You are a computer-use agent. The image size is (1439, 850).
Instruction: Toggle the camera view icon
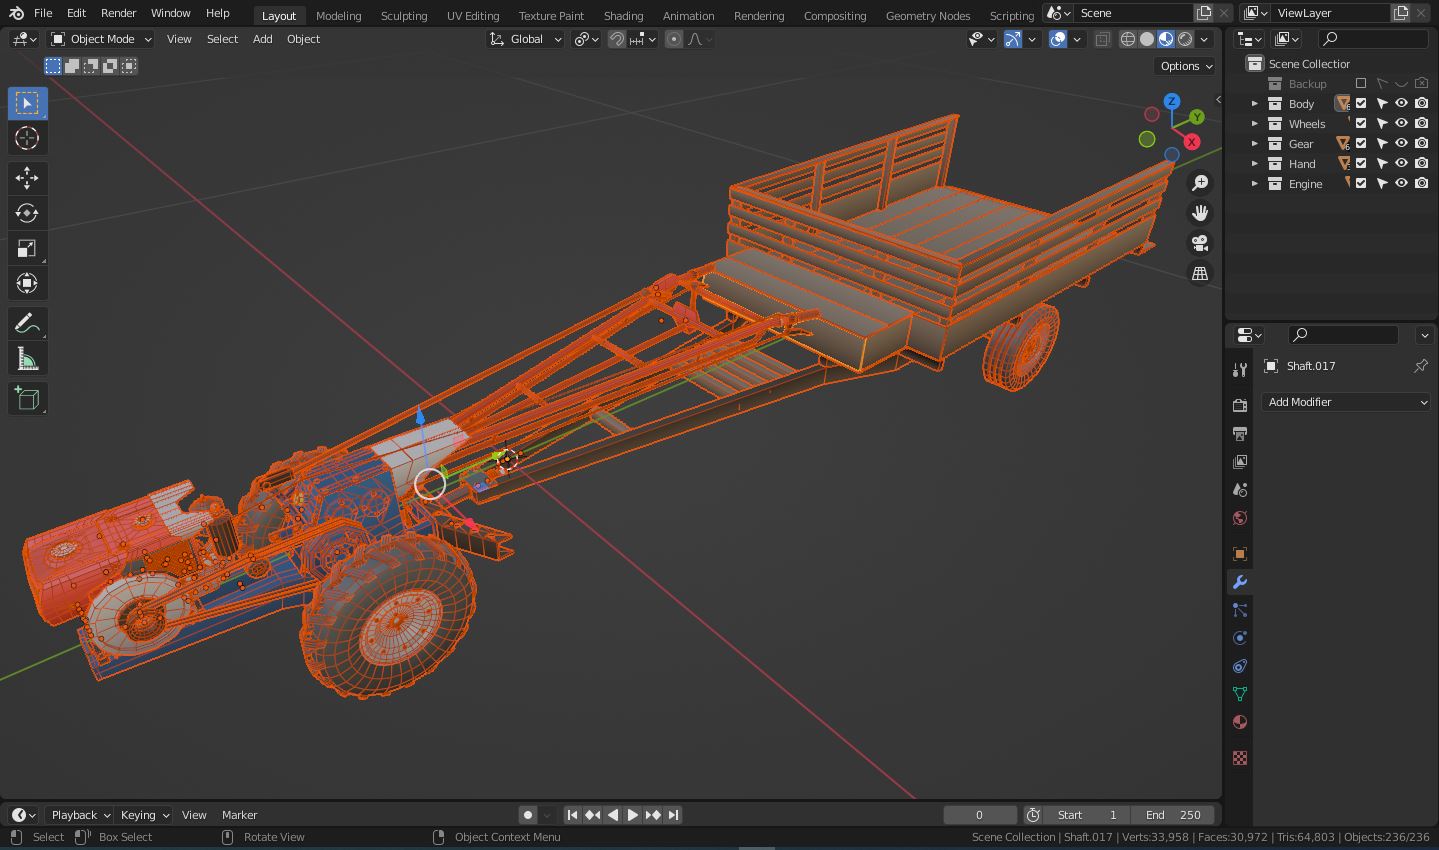[1200, 243]
